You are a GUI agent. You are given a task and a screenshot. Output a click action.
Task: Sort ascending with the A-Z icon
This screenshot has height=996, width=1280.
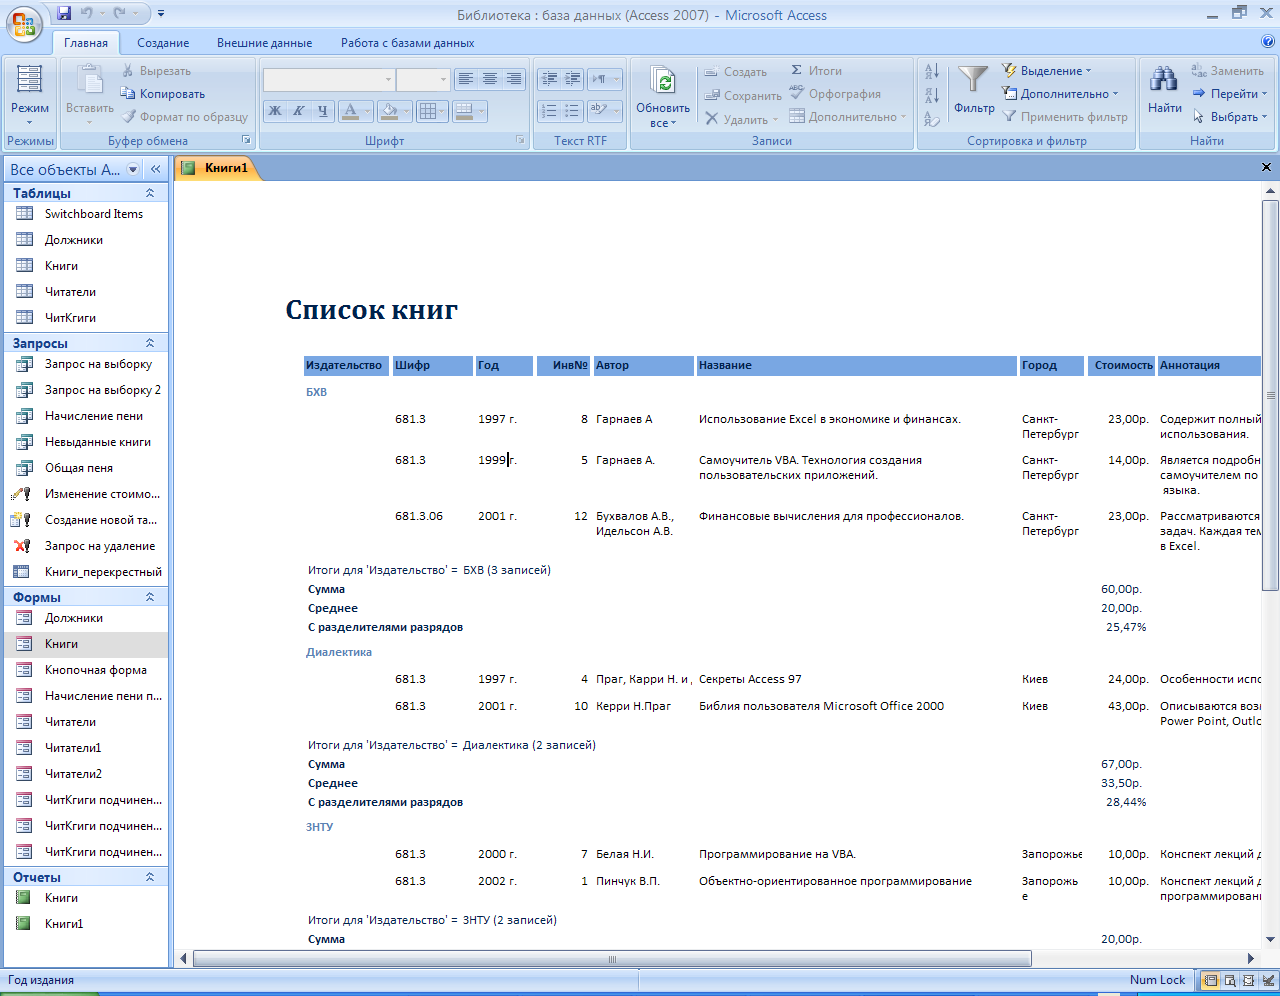[931, 72]
